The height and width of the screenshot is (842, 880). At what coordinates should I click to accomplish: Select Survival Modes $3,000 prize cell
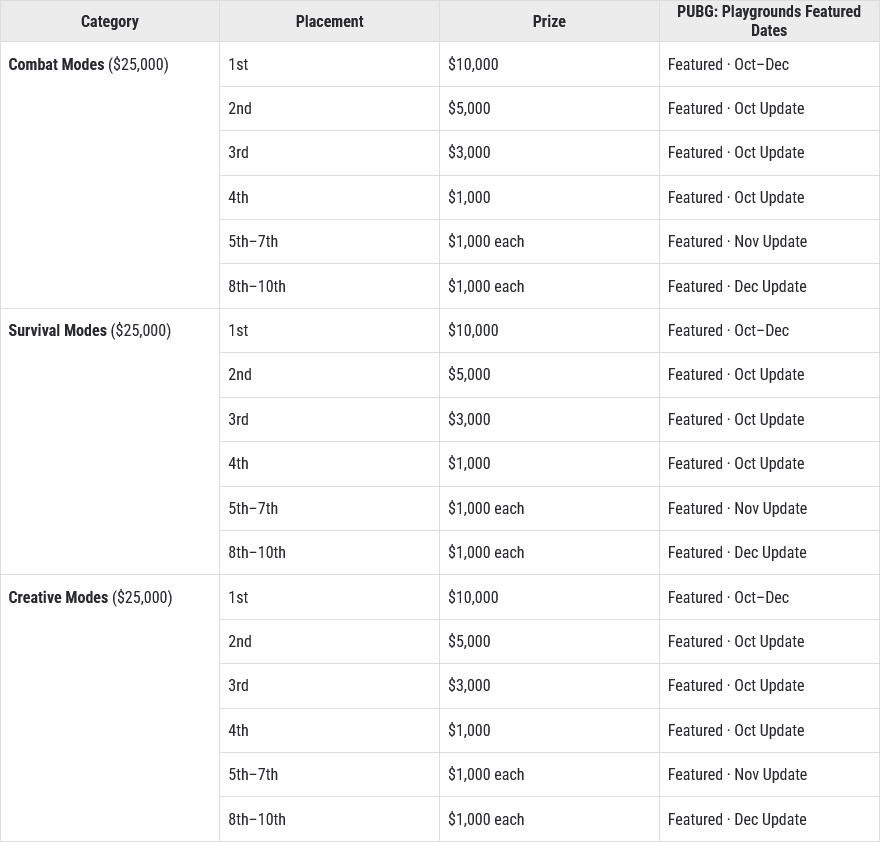pos(549,419)
